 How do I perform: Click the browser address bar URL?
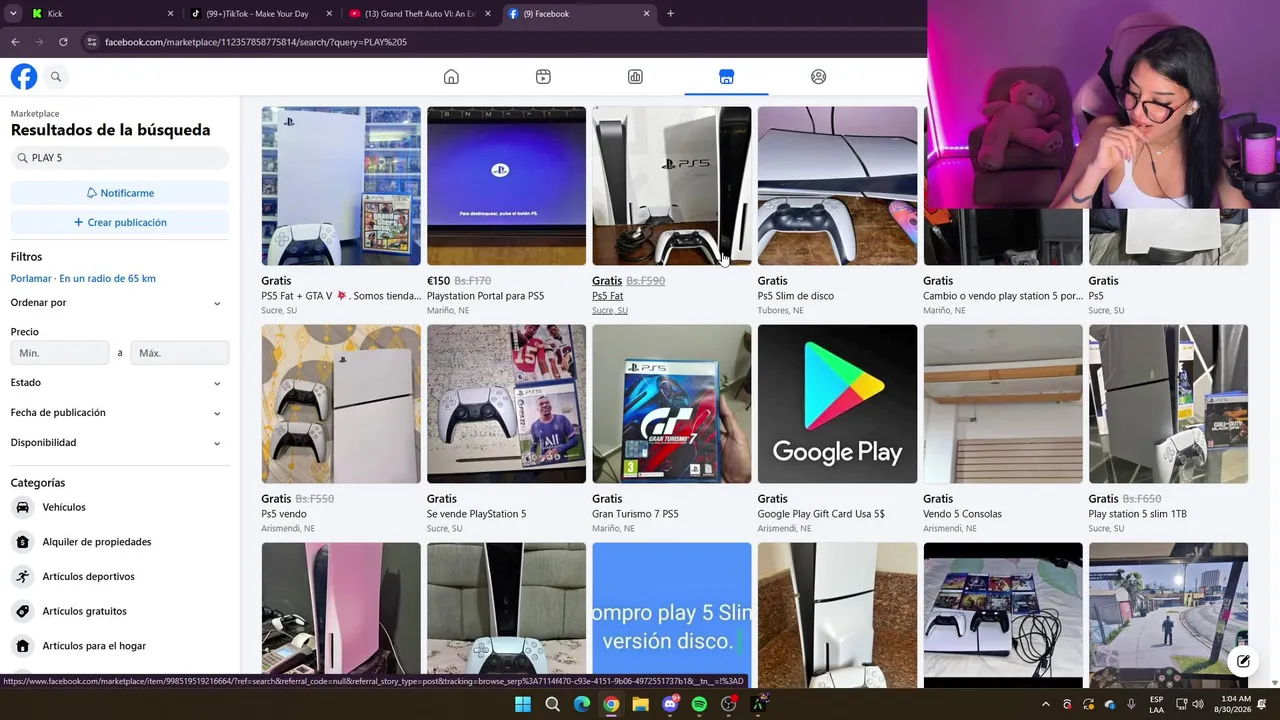[x=256, y=42]
